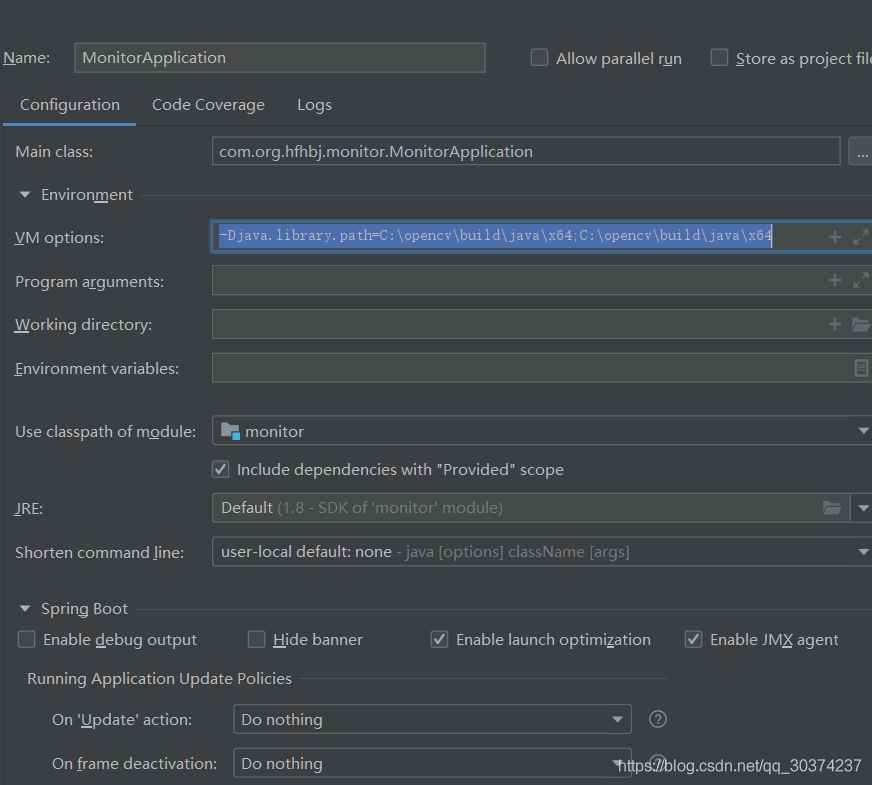Expand the VM options field editor
872x785 pixels.
[x=860, y=237]
